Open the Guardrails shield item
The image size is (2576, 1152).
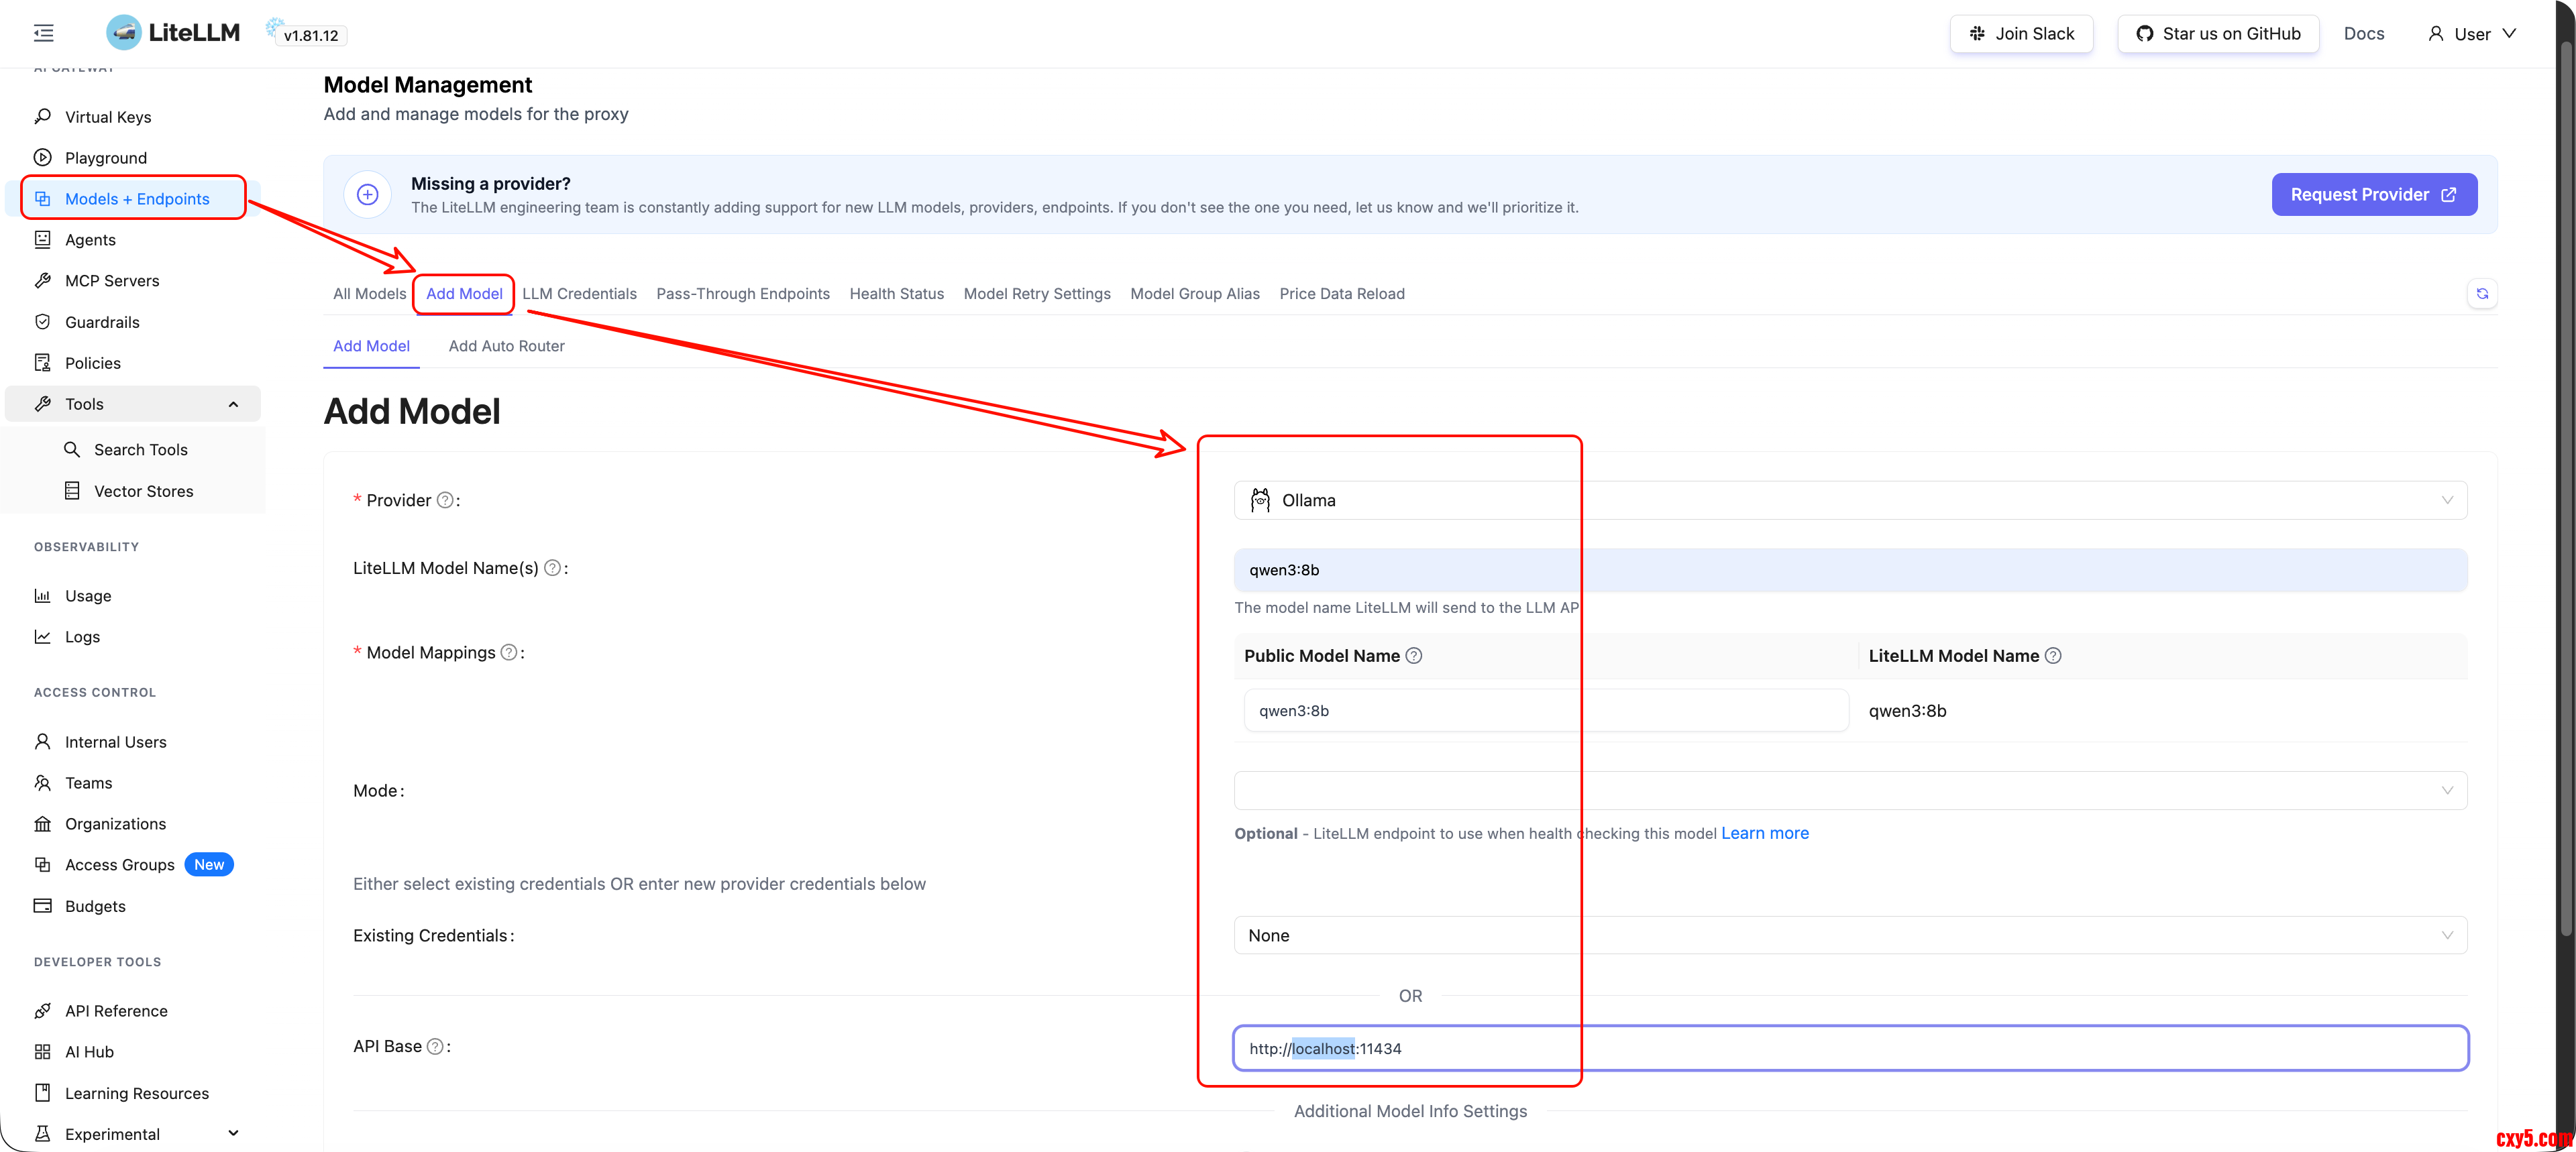(x=101, y=322)
